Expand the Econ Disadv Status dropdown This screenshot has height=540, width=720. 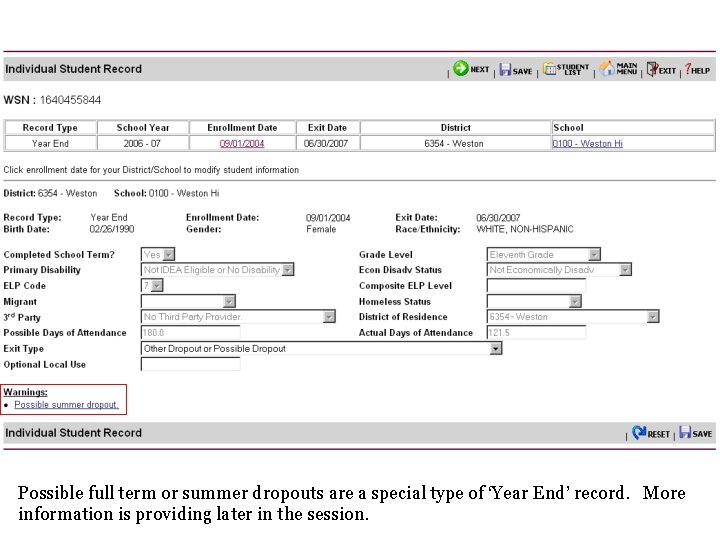click(x=625, y=270)
